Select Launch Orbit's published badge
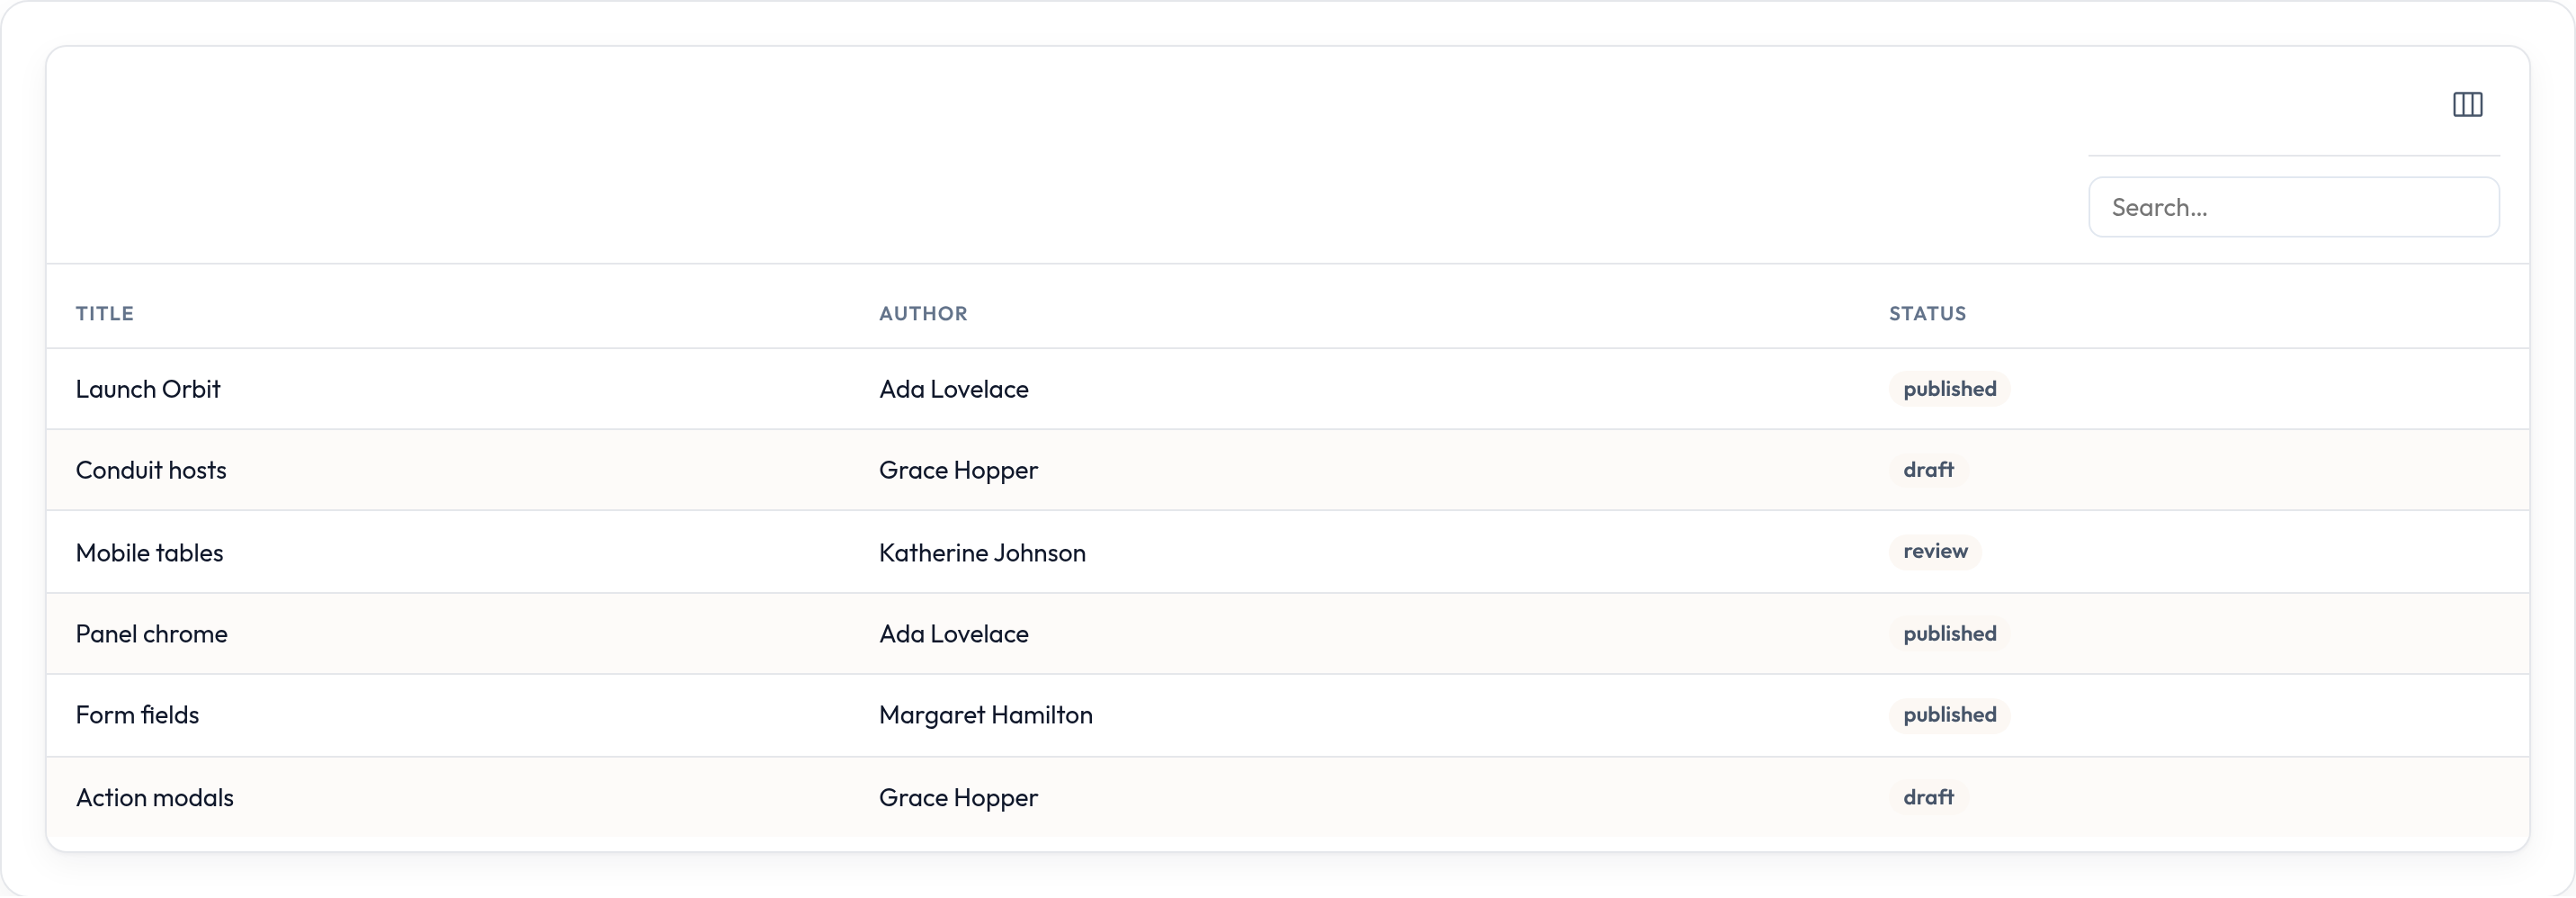This screenshot has height=898, width=2576. tap(1949, 389)
